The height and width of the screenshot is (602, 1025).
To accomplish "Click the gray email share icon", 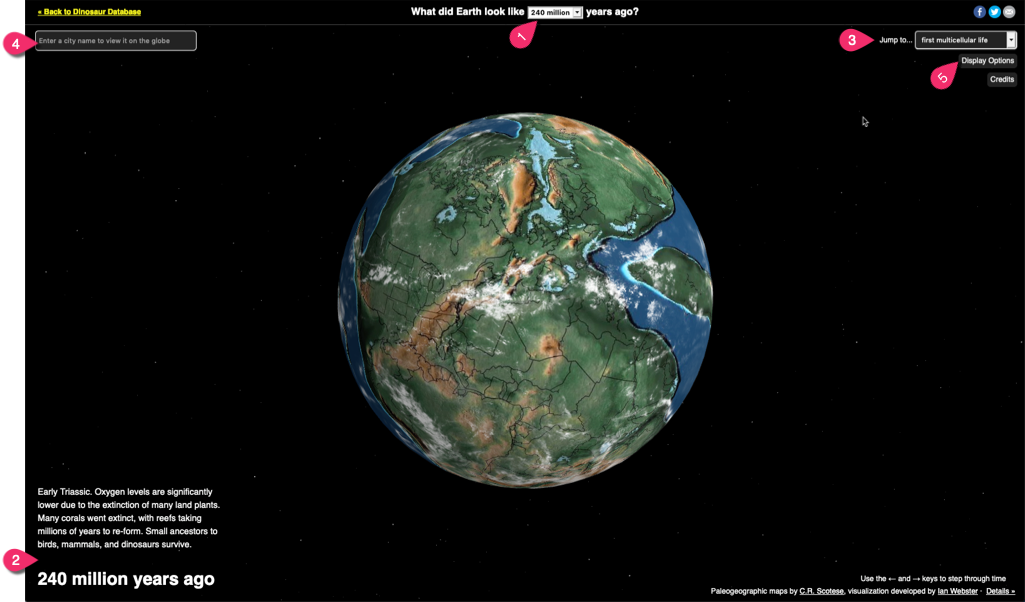I will (1009, 12).
